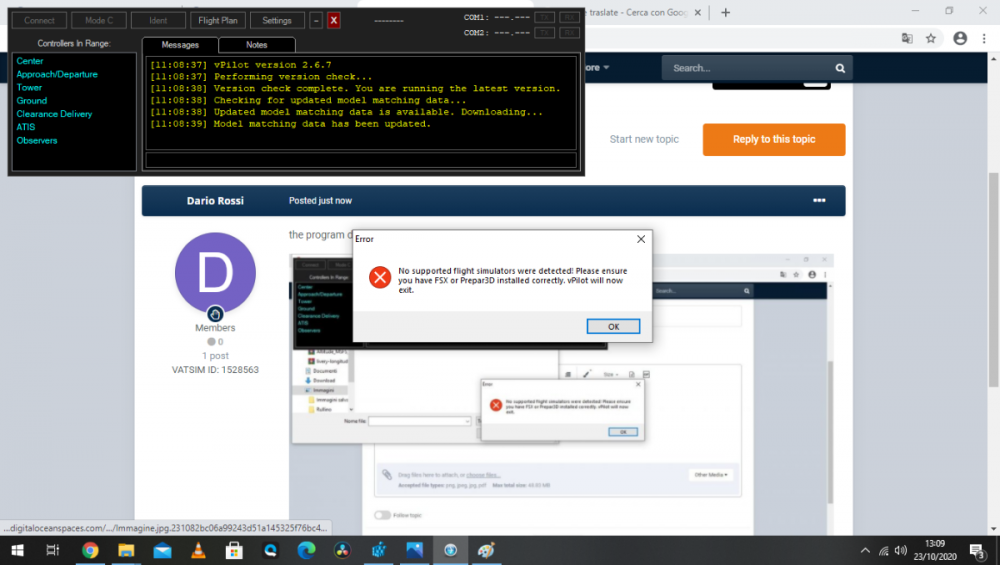Image resolution: width=1000 pixels, height=565 pixels.
Task: Launch VLC media player from taskbar
Action: pyautogui.click(x=198, y=550)
